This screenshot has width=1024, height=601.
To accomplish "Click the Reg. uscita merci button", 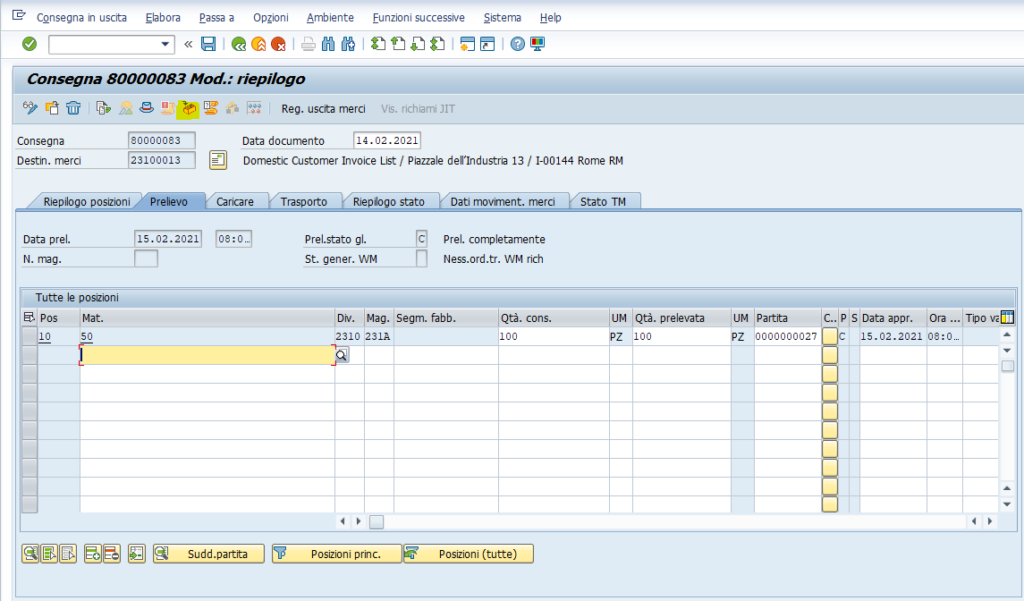I will point(323,108).
